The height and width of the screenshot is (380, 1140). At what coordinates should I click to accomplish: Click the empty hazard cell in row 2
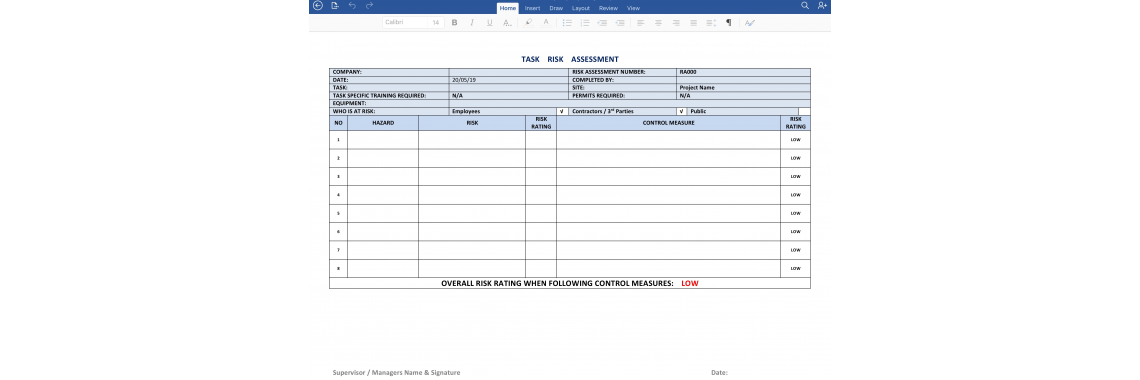pyautogui.click(x=383, y=158)
